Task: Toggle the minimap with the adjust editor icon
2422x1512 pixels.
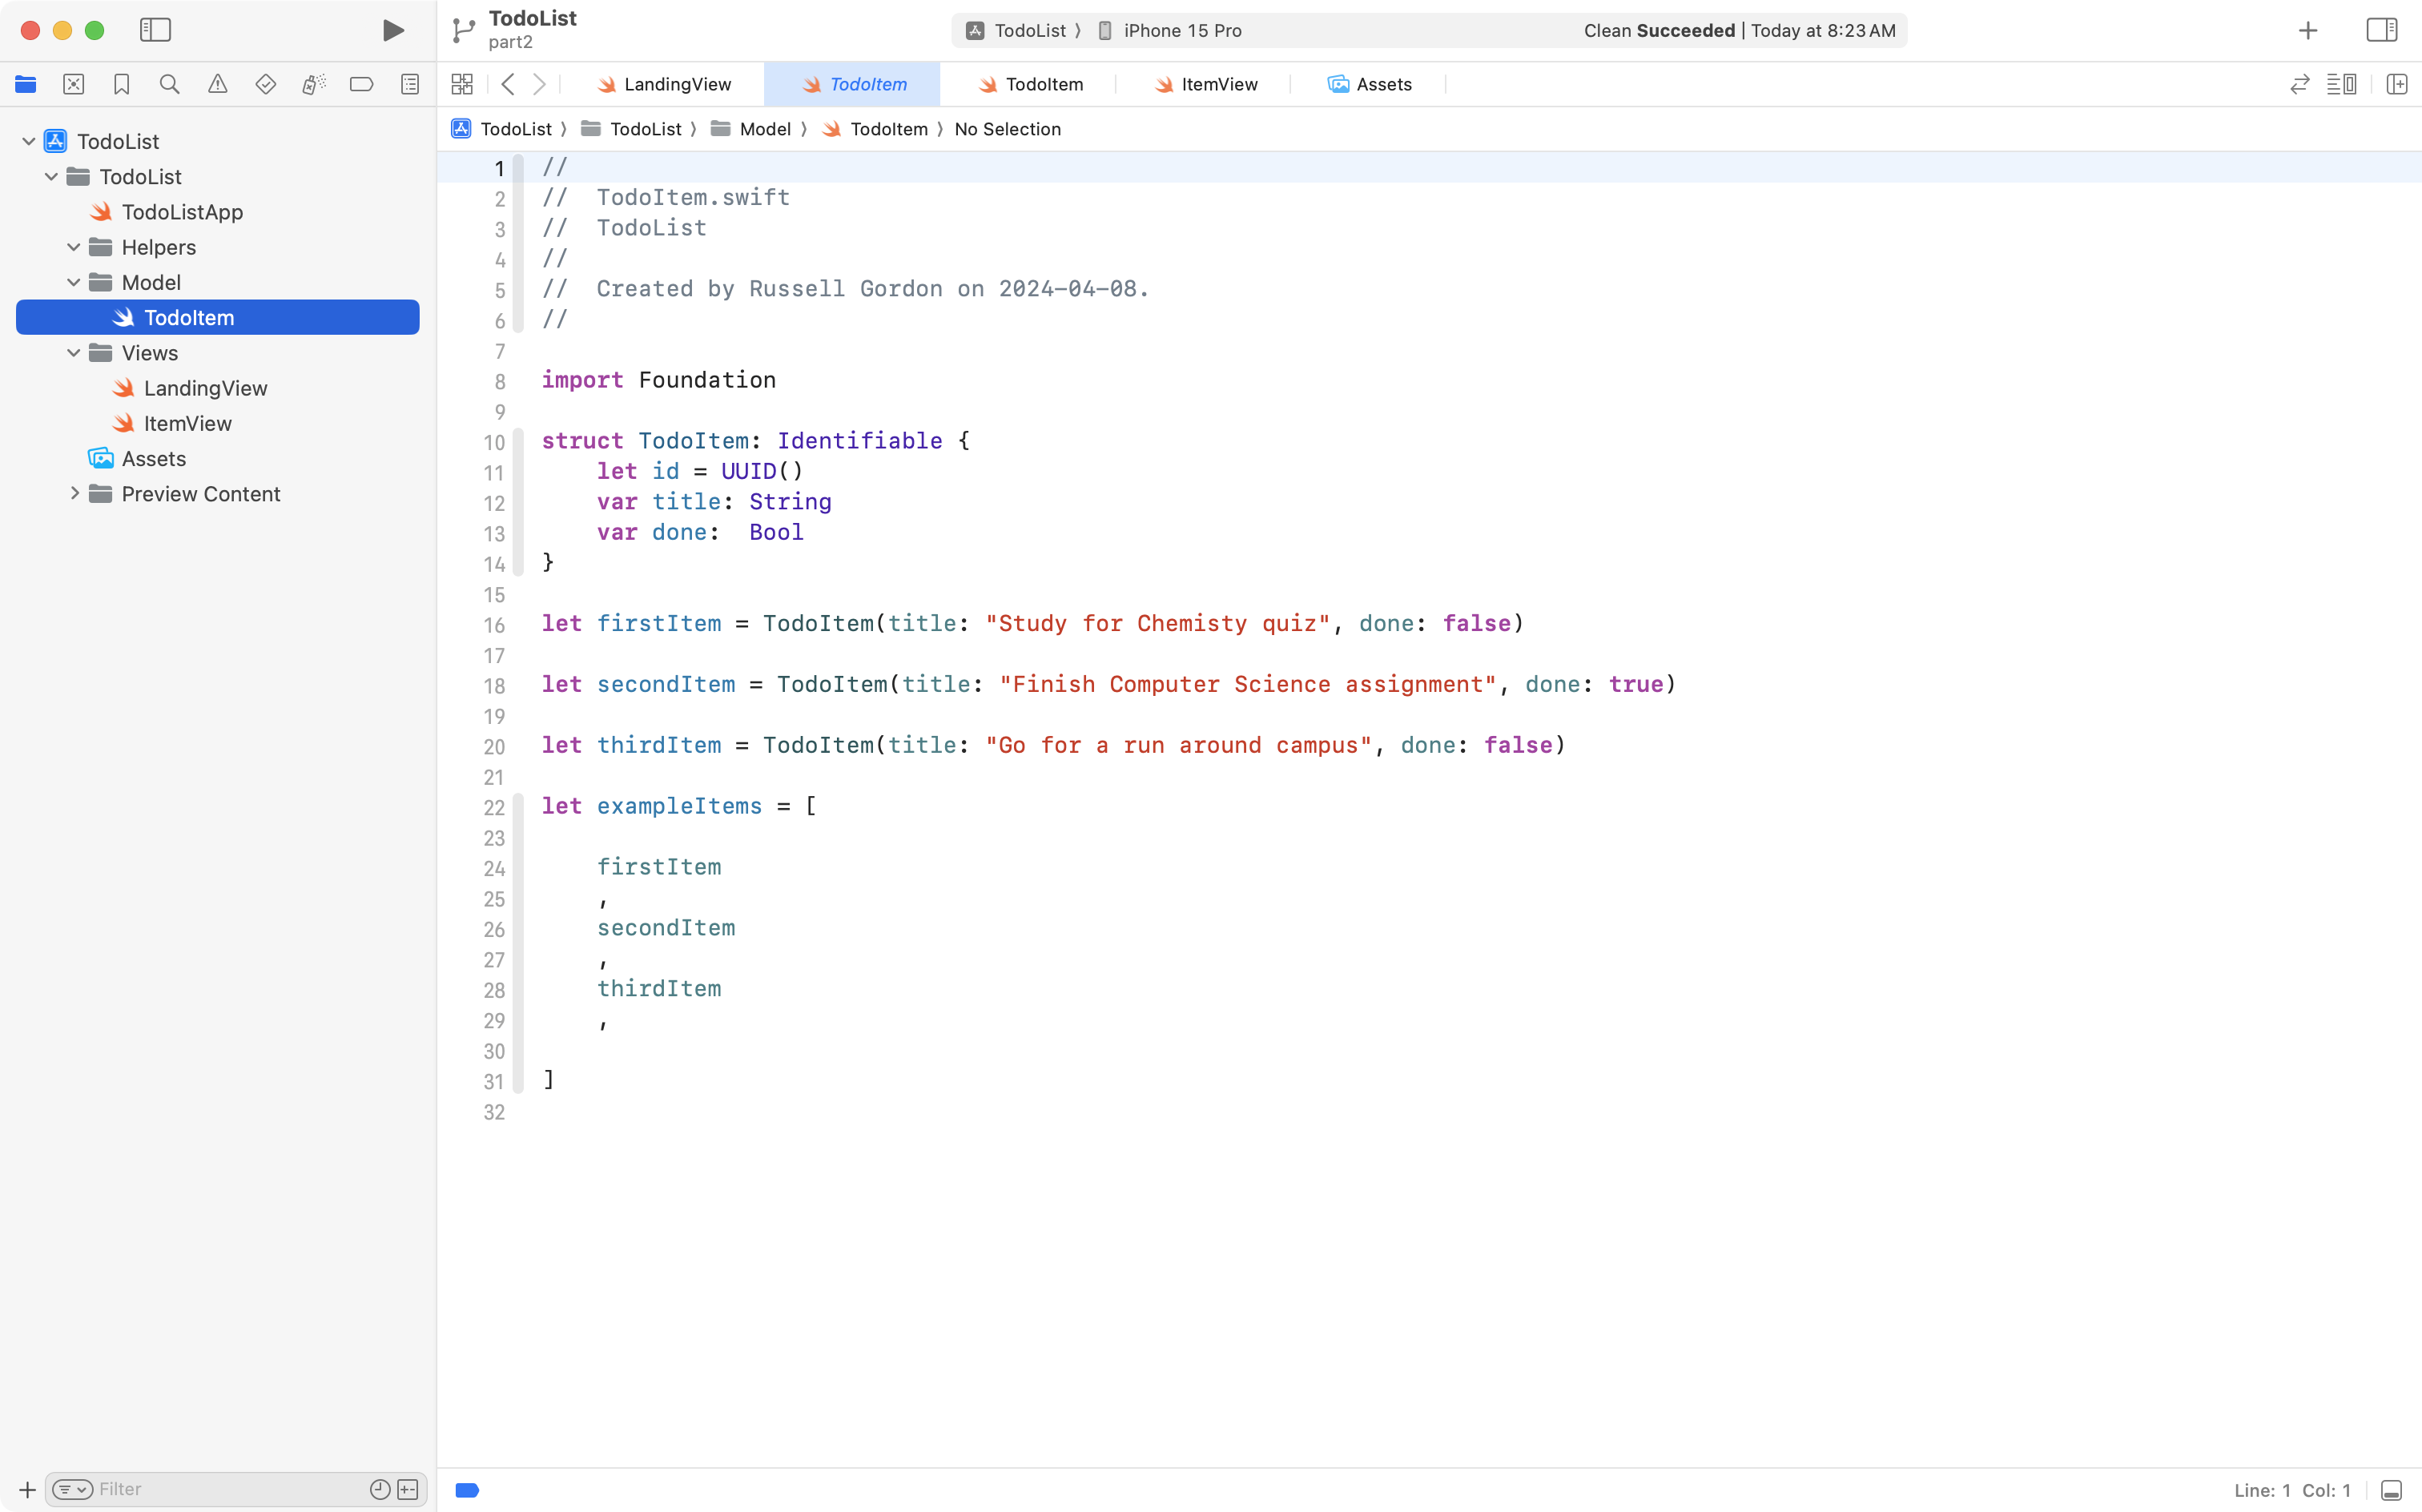Action: (2343, 84)
